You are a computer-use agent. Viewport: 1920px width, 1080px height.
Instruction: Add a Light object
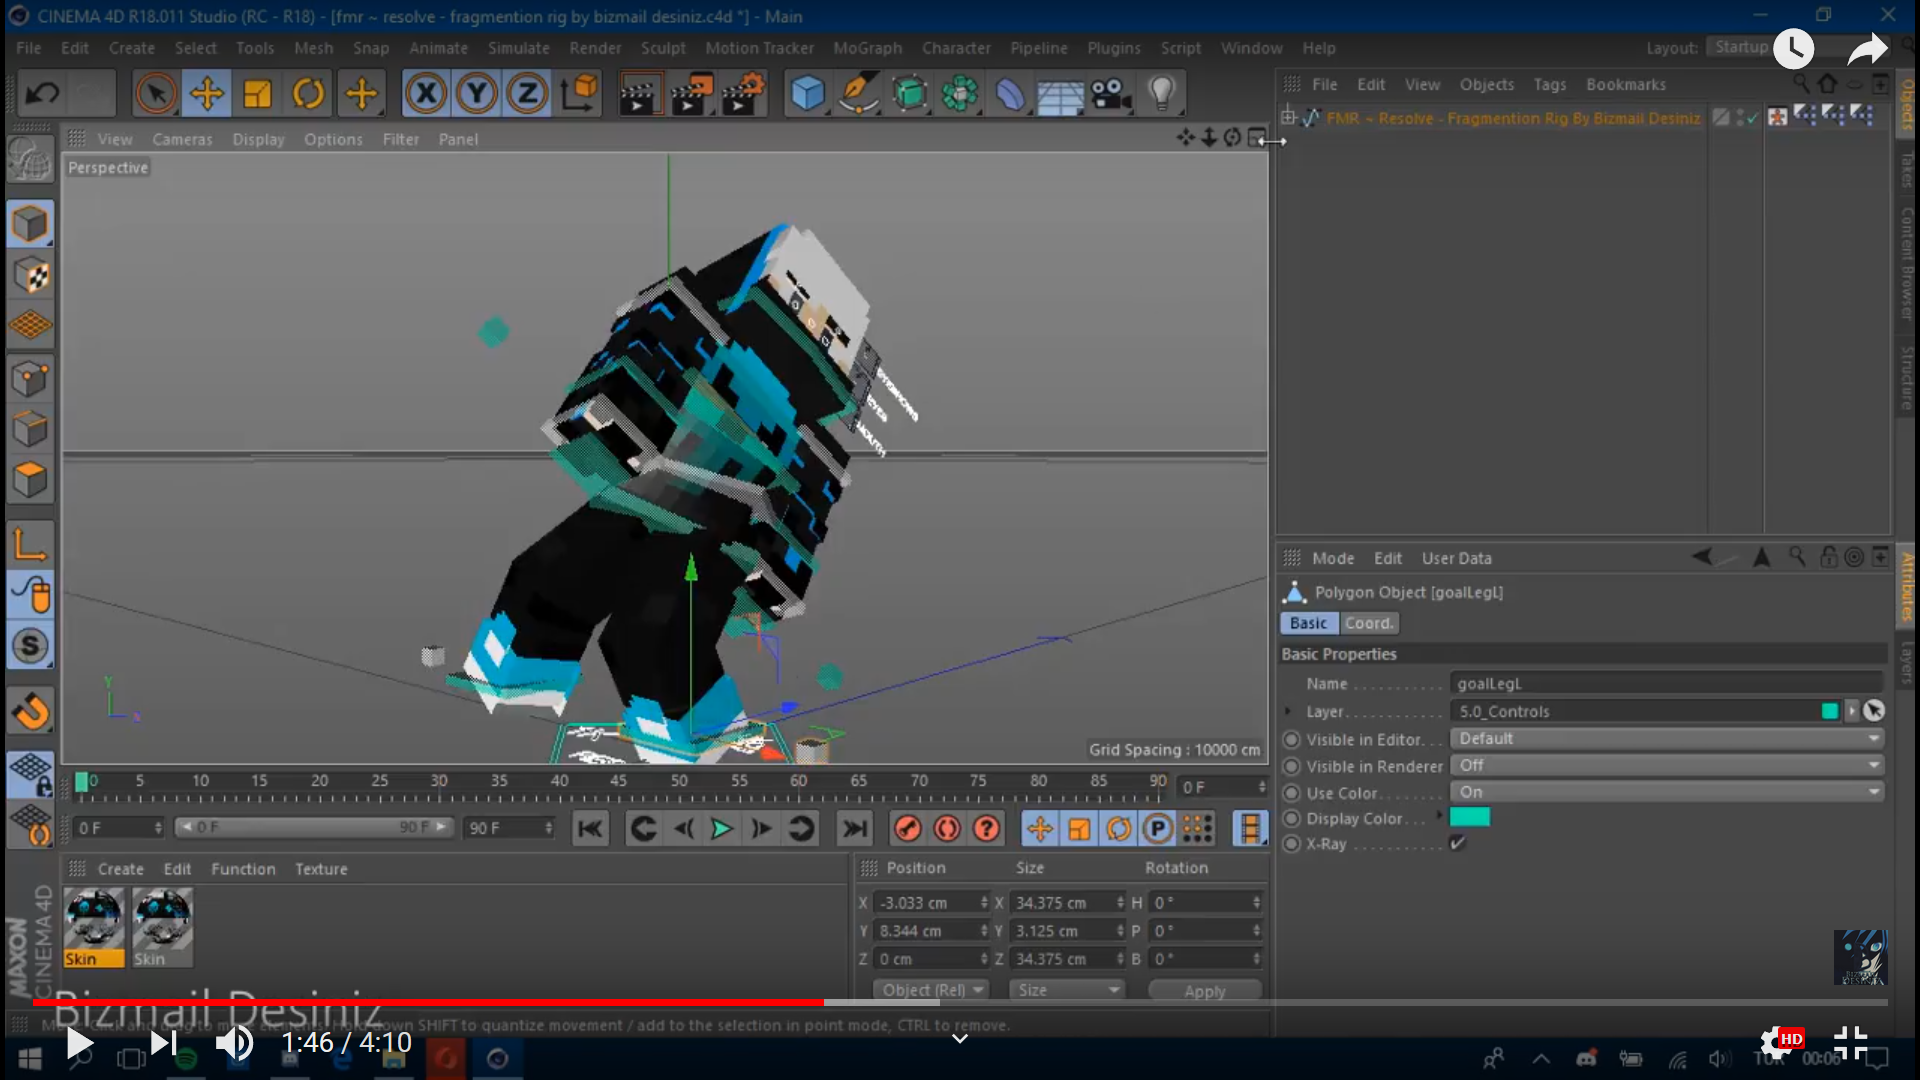(1162, 94)
